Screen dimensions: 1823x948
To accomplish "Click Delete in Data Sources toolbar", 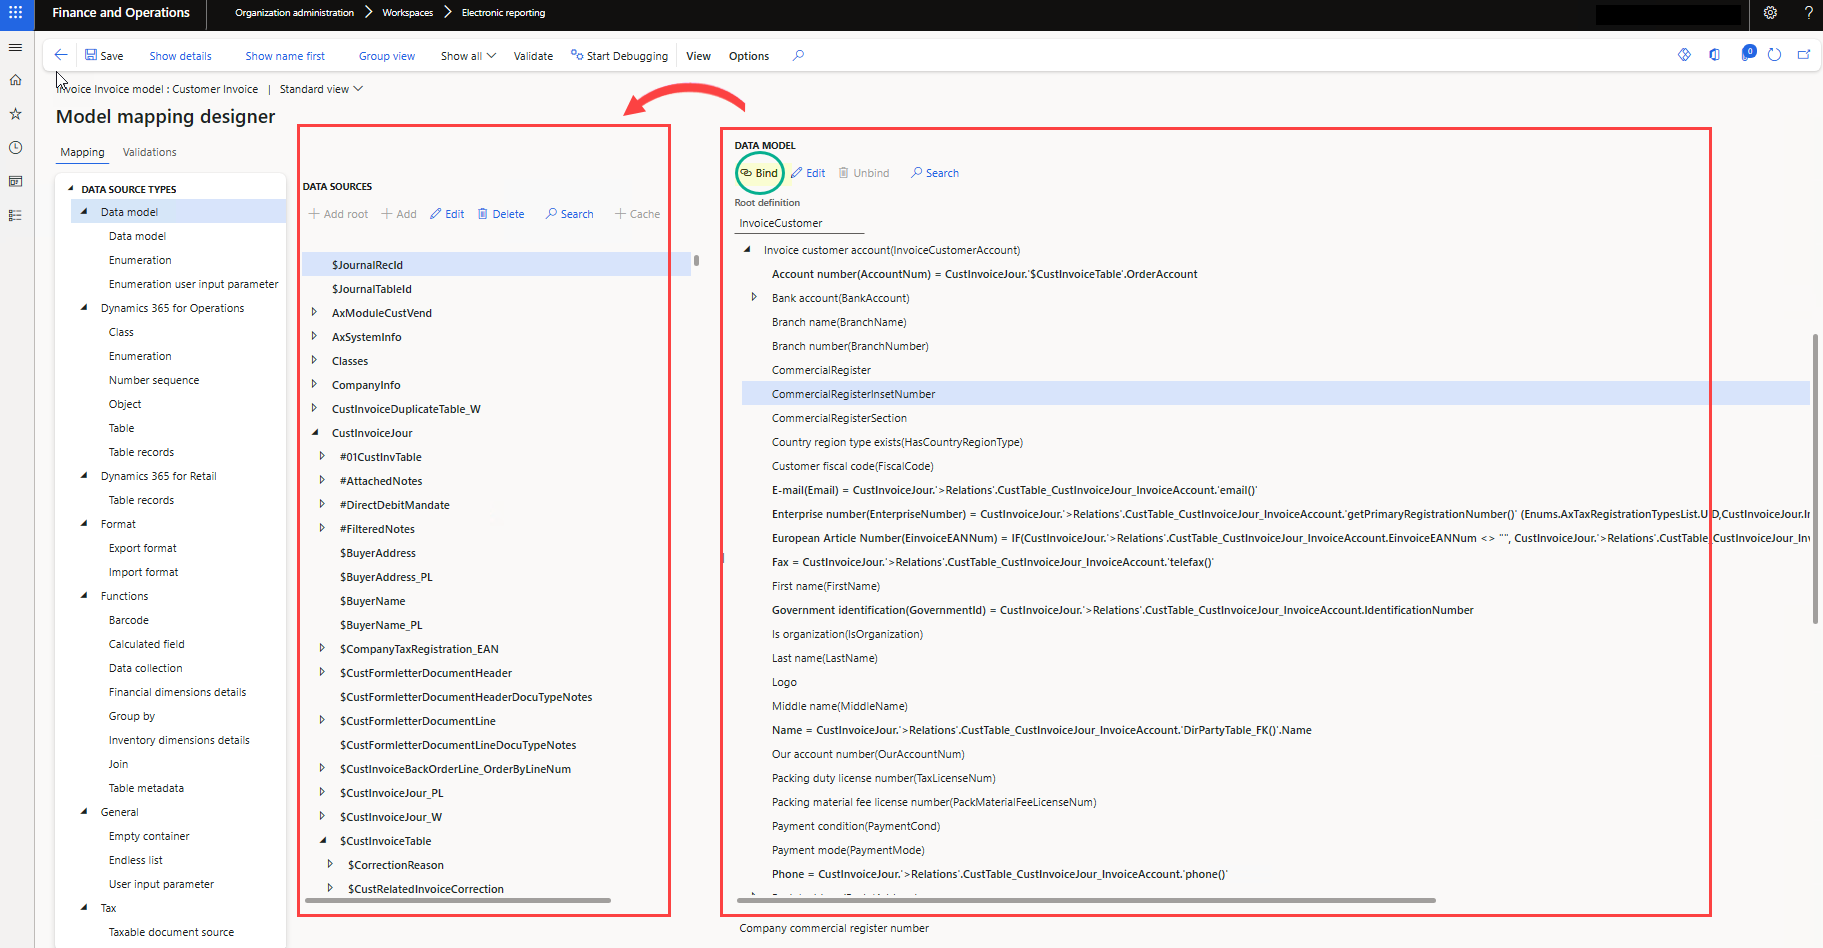I will [x=501, y=214].
